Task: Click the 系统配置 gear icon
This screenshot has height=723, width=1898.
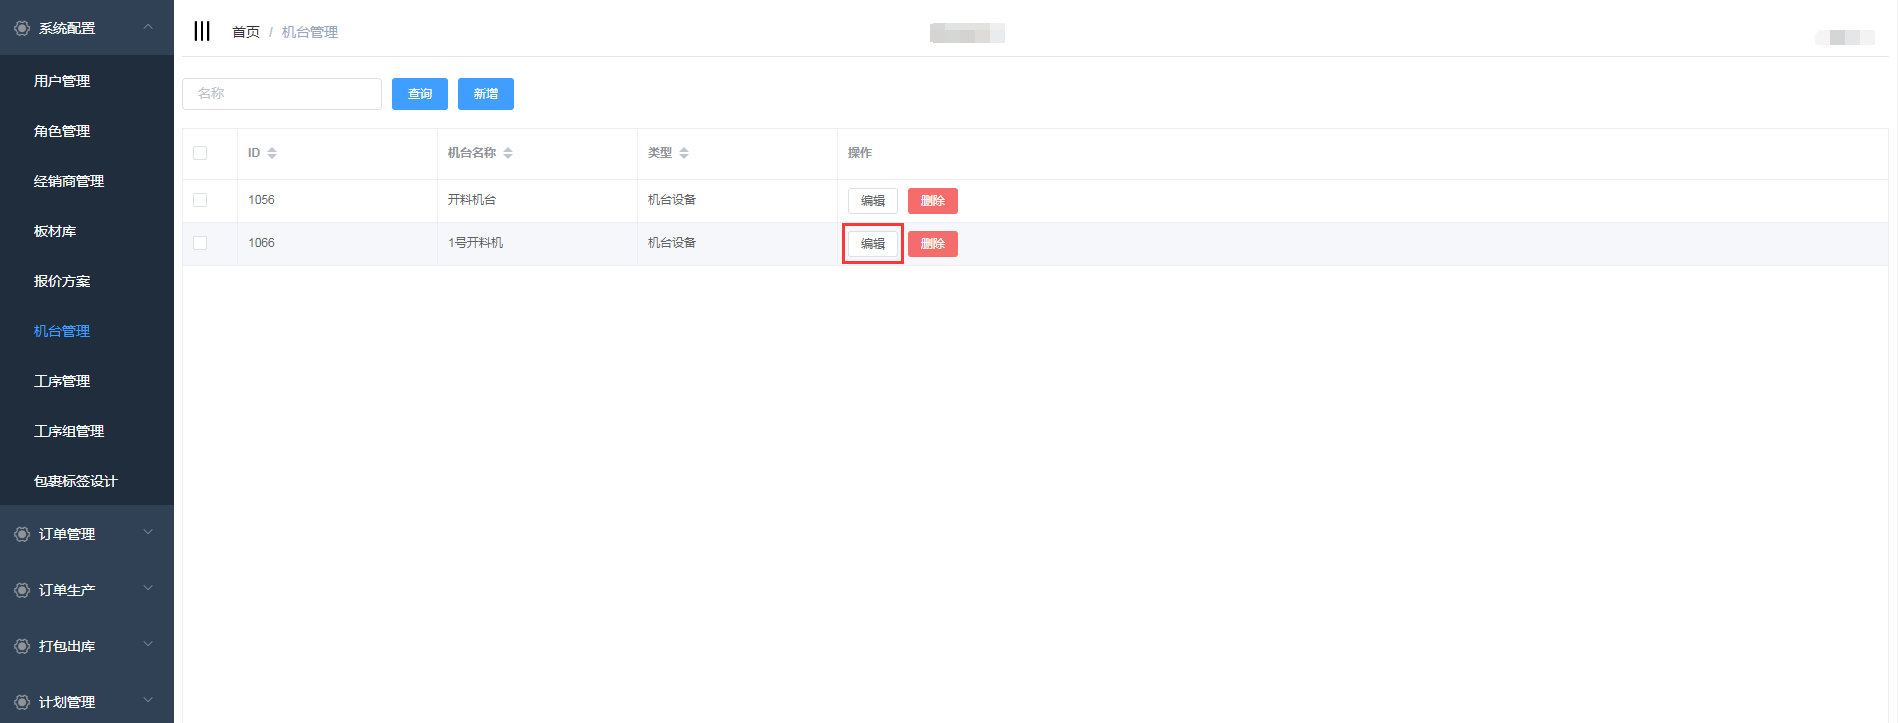Action: point(22,28)
